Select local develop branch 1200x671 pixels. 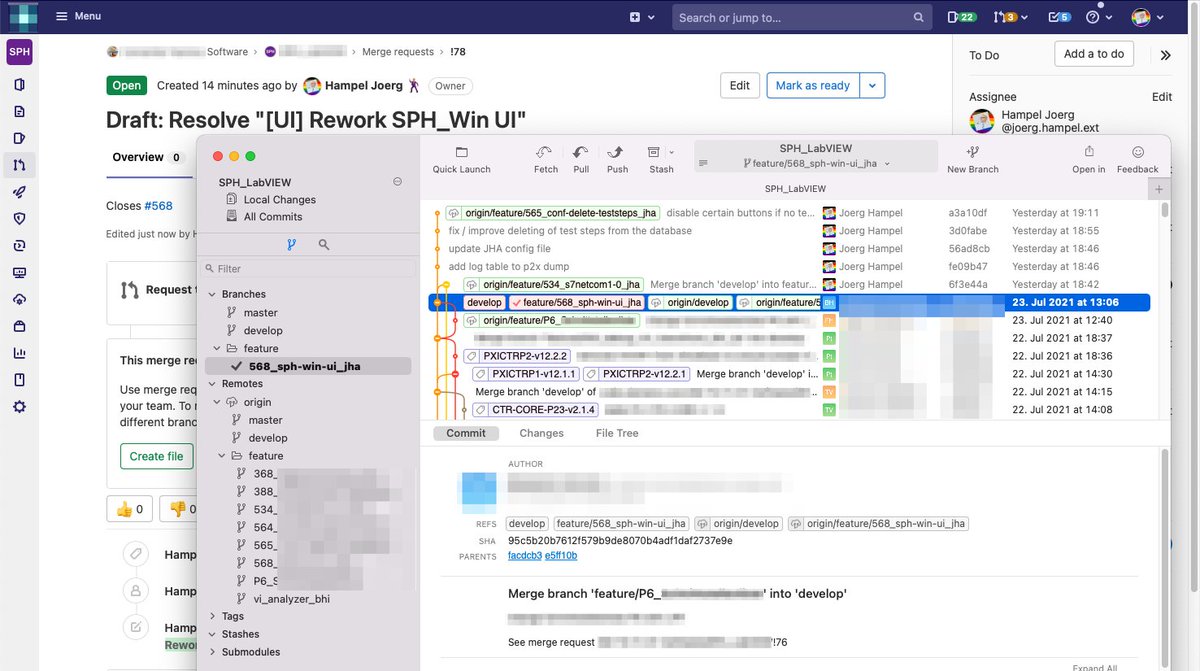coord(263,330)
